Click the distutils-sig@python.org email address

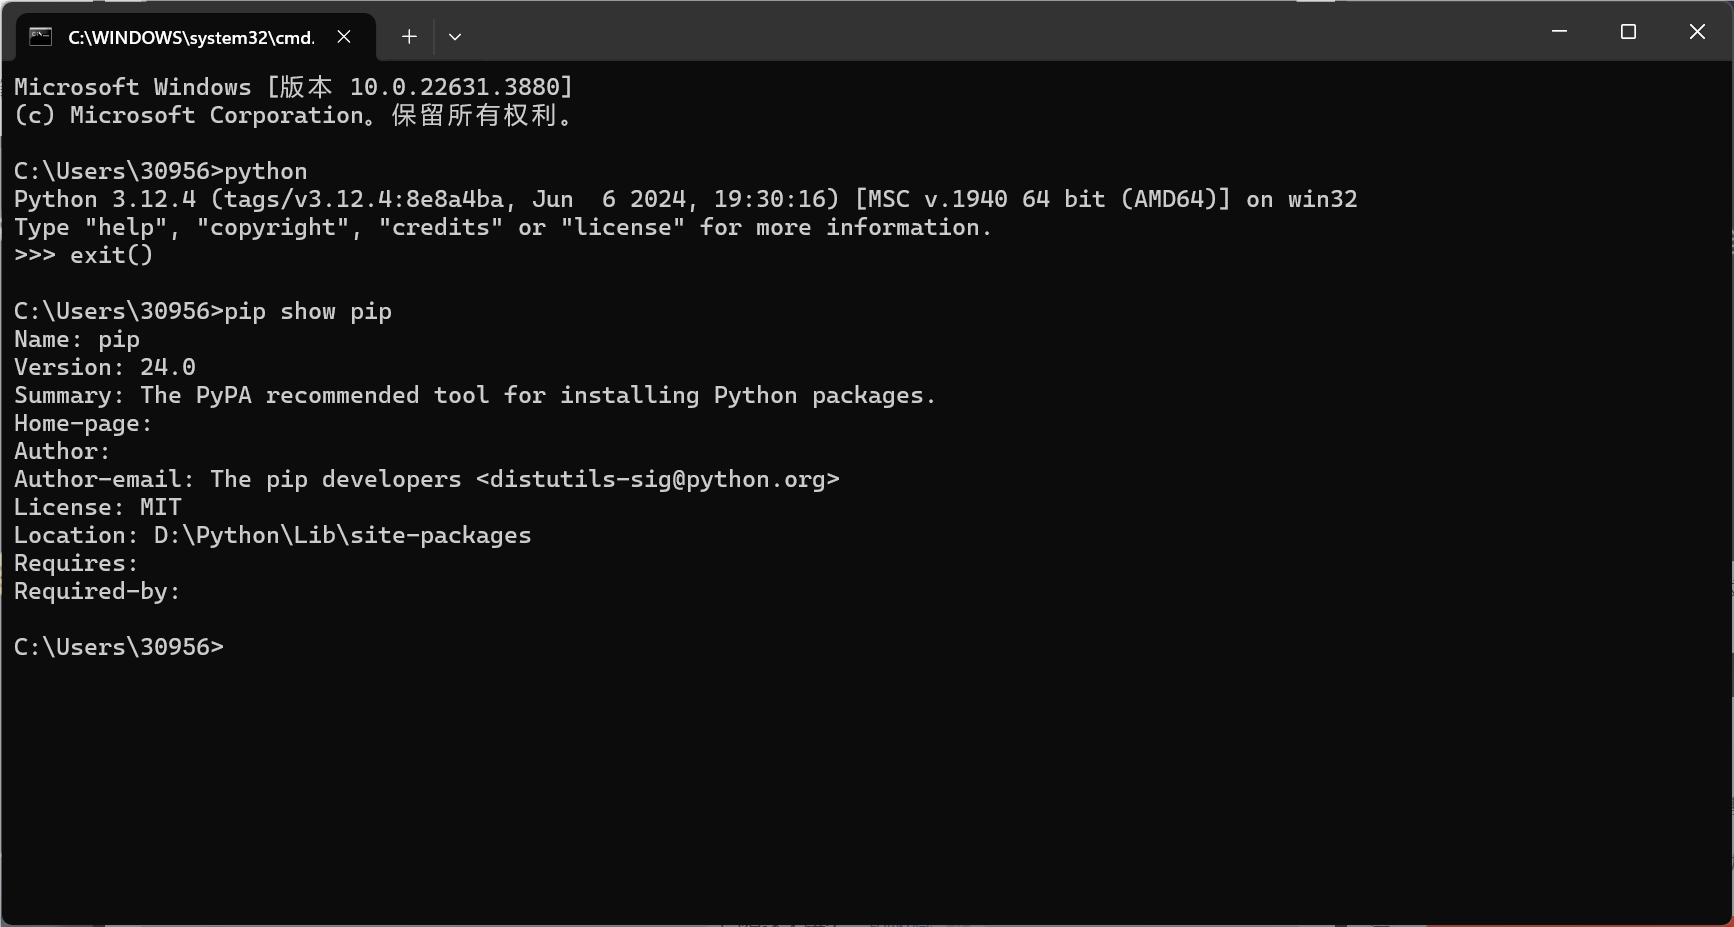click(657, 479)
